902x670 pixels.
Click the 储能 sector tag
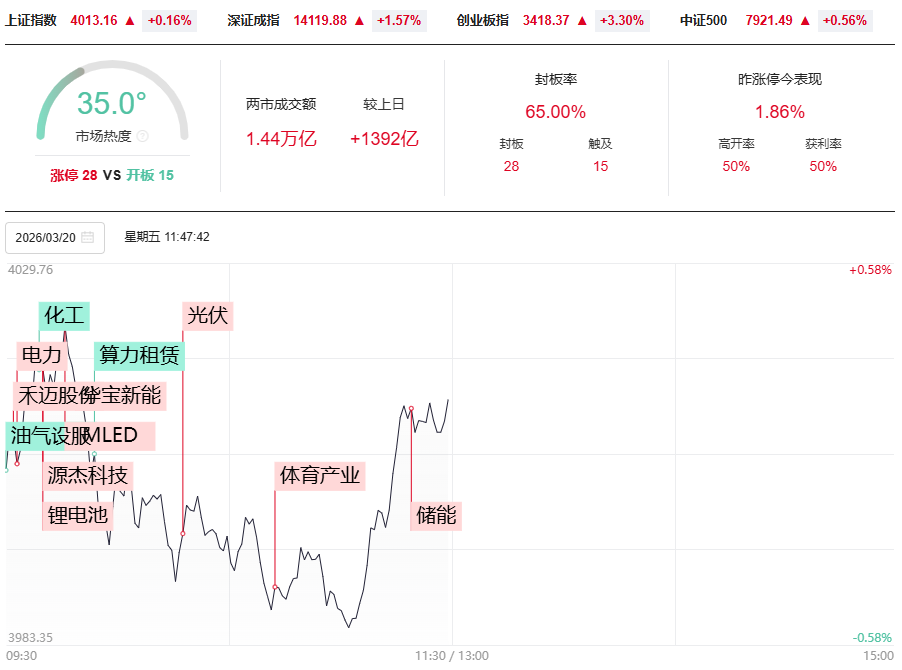click(x=437, y=515)
